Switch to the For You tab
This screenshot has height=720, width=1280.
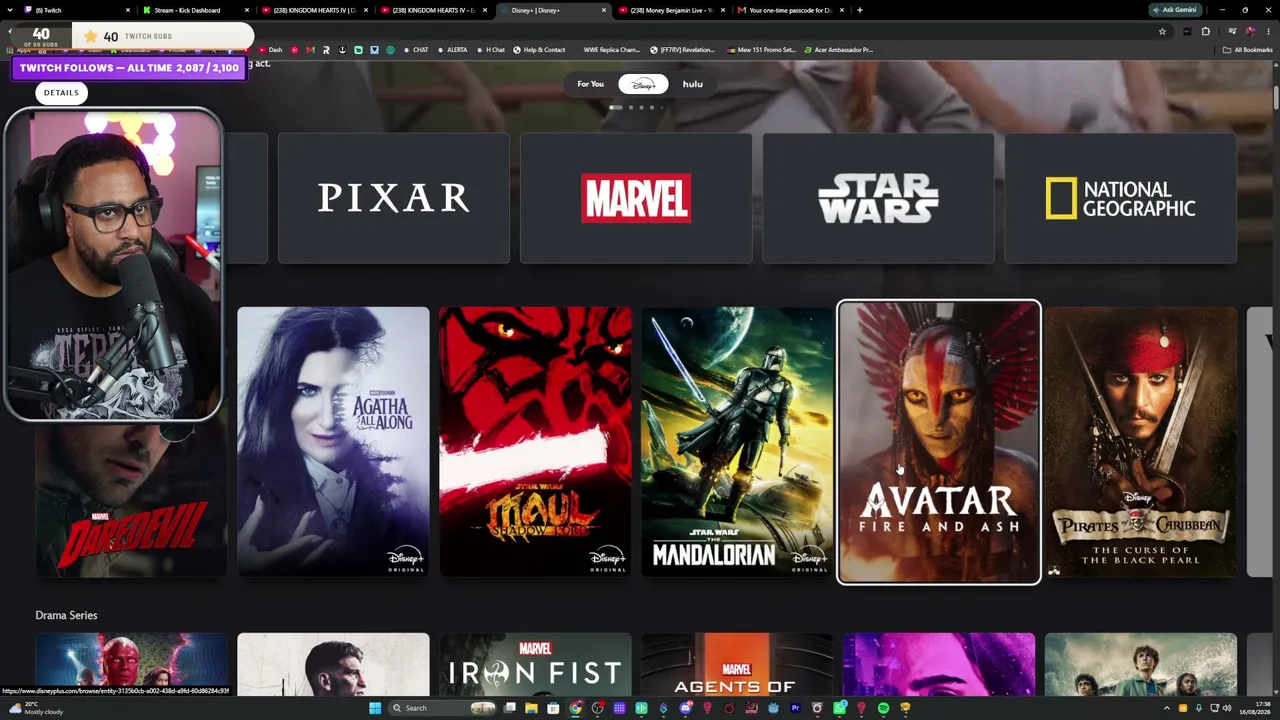590,84
